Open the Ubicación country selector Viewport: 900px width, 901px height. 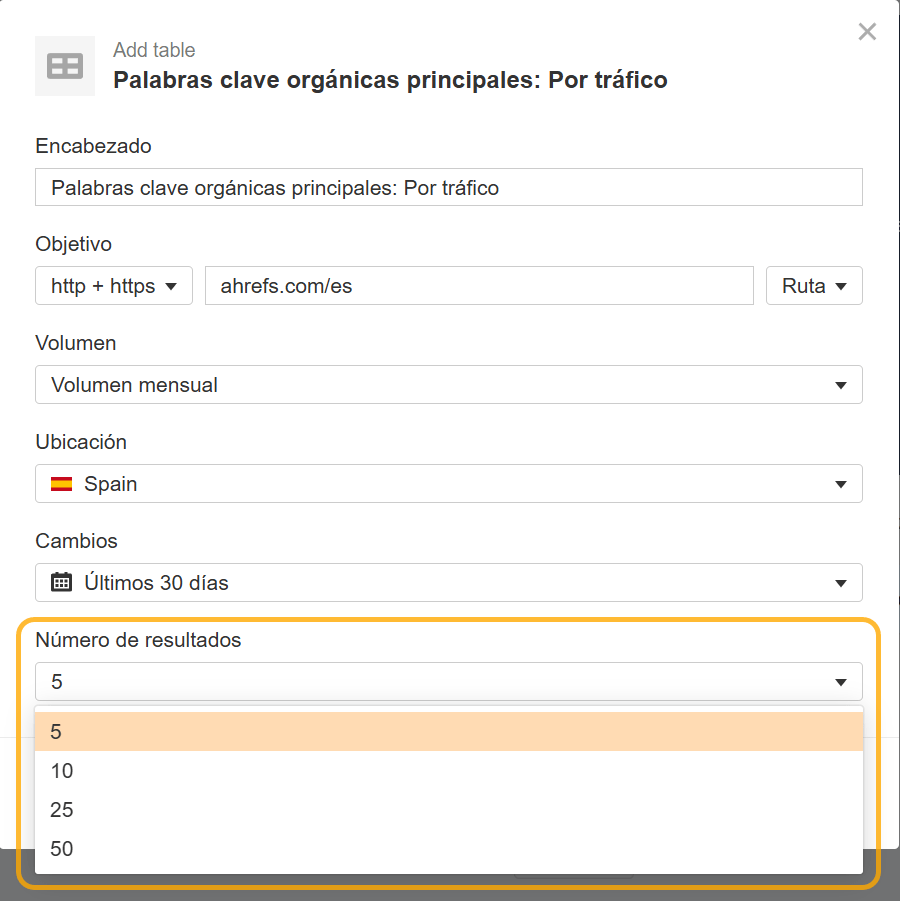[x=448, y=483]
